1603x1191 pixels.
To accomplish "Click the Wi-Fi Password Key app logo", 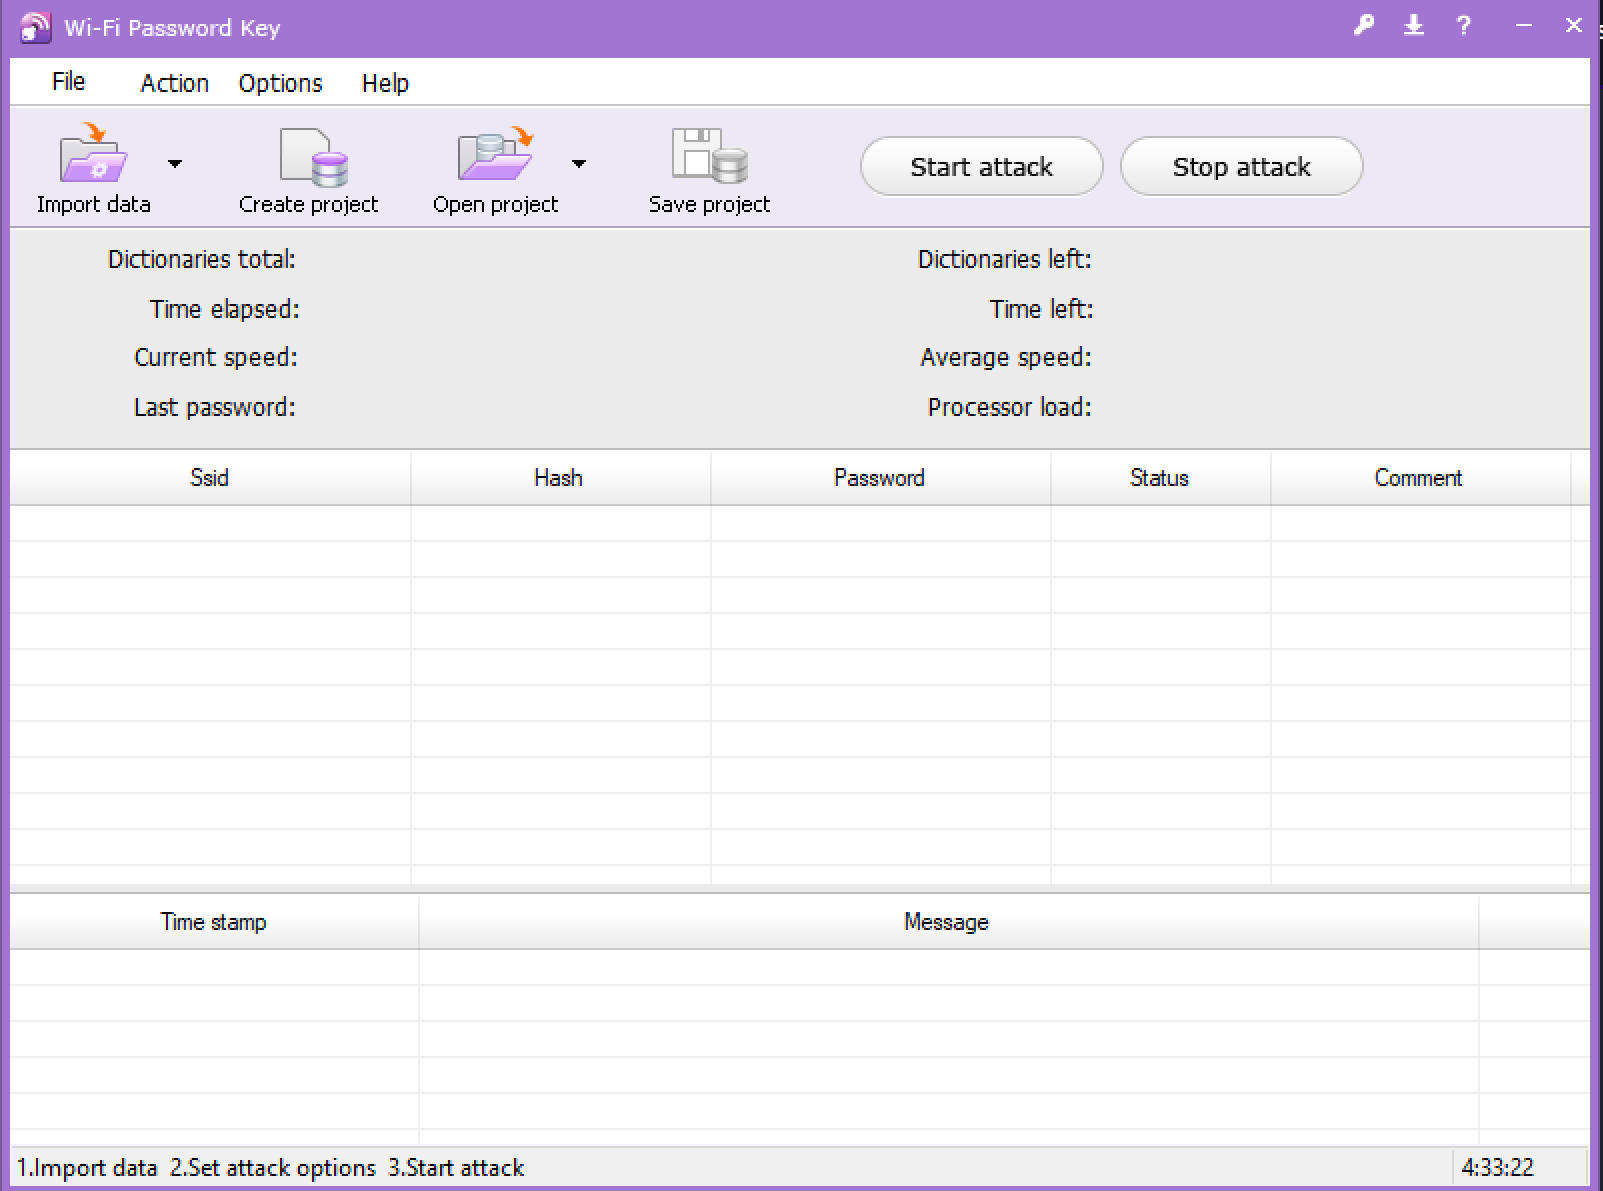I will click(35, 27).
